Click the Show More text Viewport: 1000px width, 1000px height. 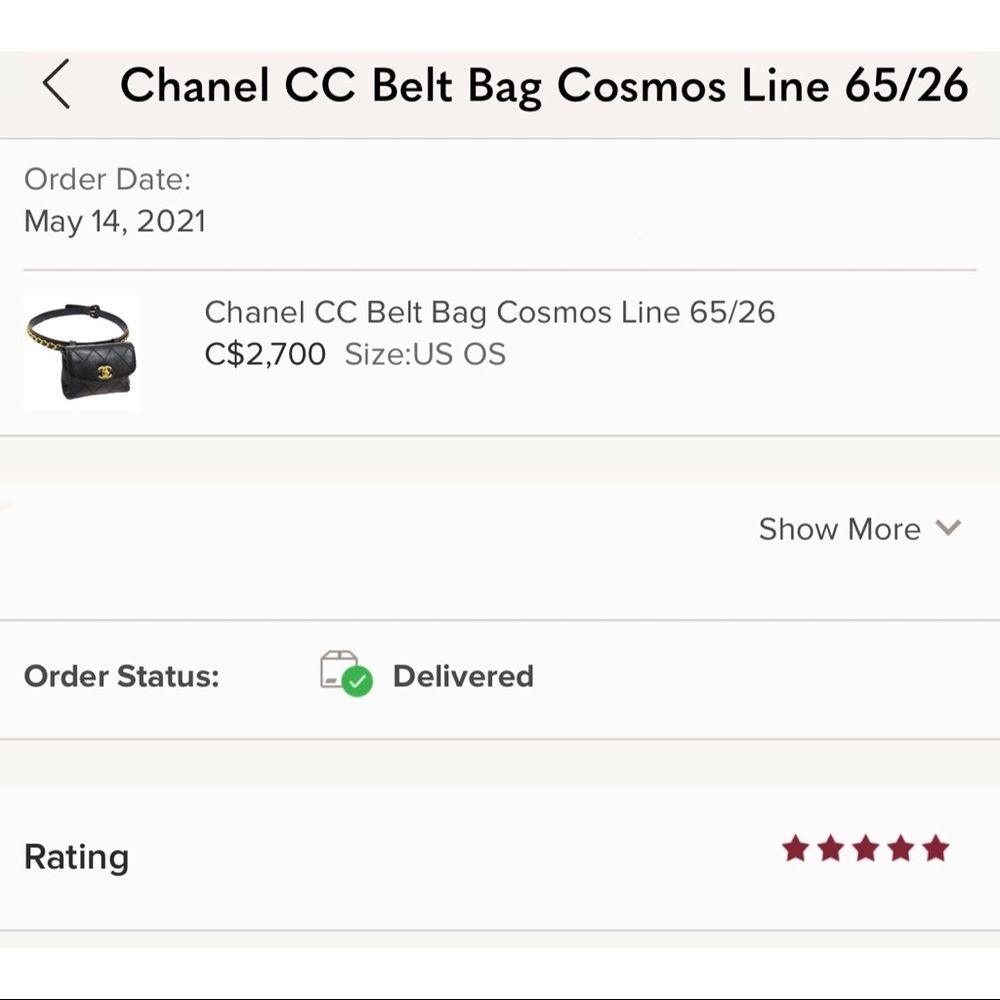coord(839,529)
